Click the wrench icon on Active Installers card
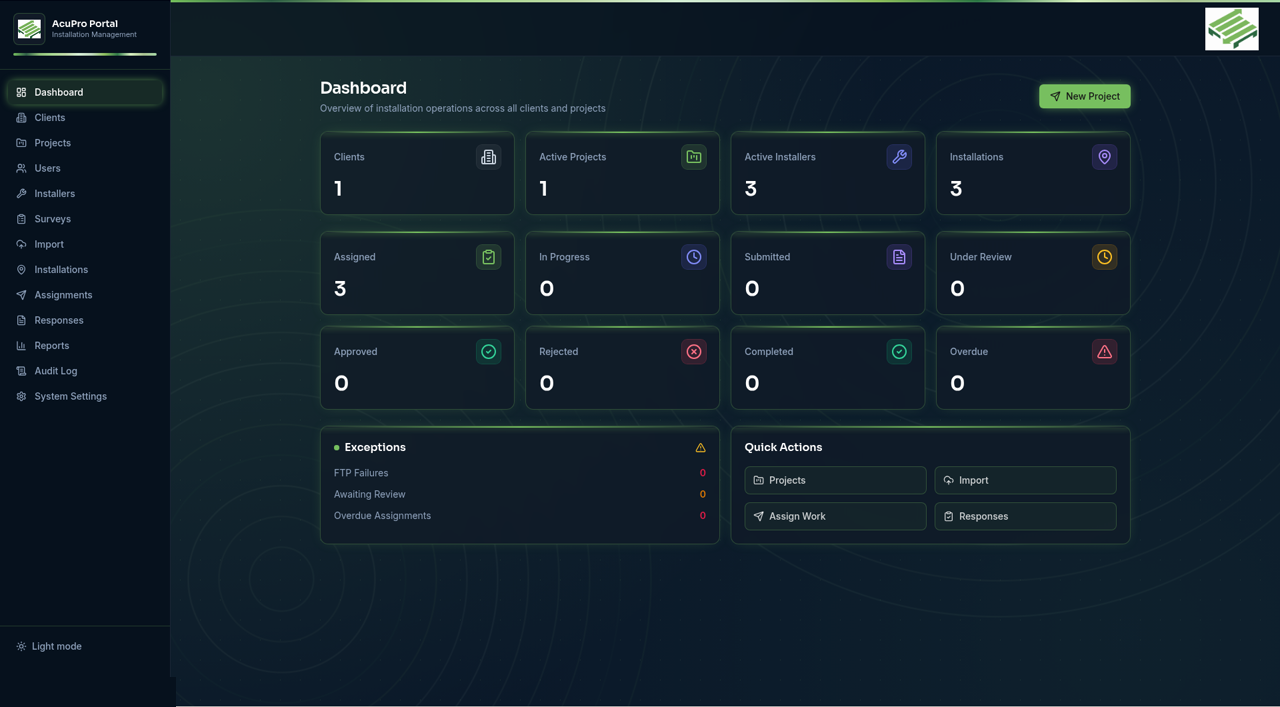This screenshot has height=707, width=1280. click(899, 157)
